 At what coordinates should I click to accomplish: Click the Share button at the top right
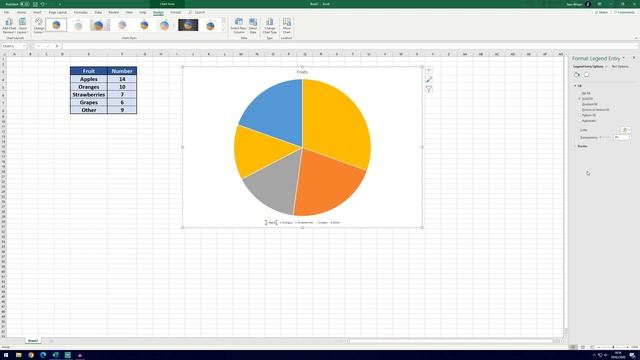tap(601, 12)
